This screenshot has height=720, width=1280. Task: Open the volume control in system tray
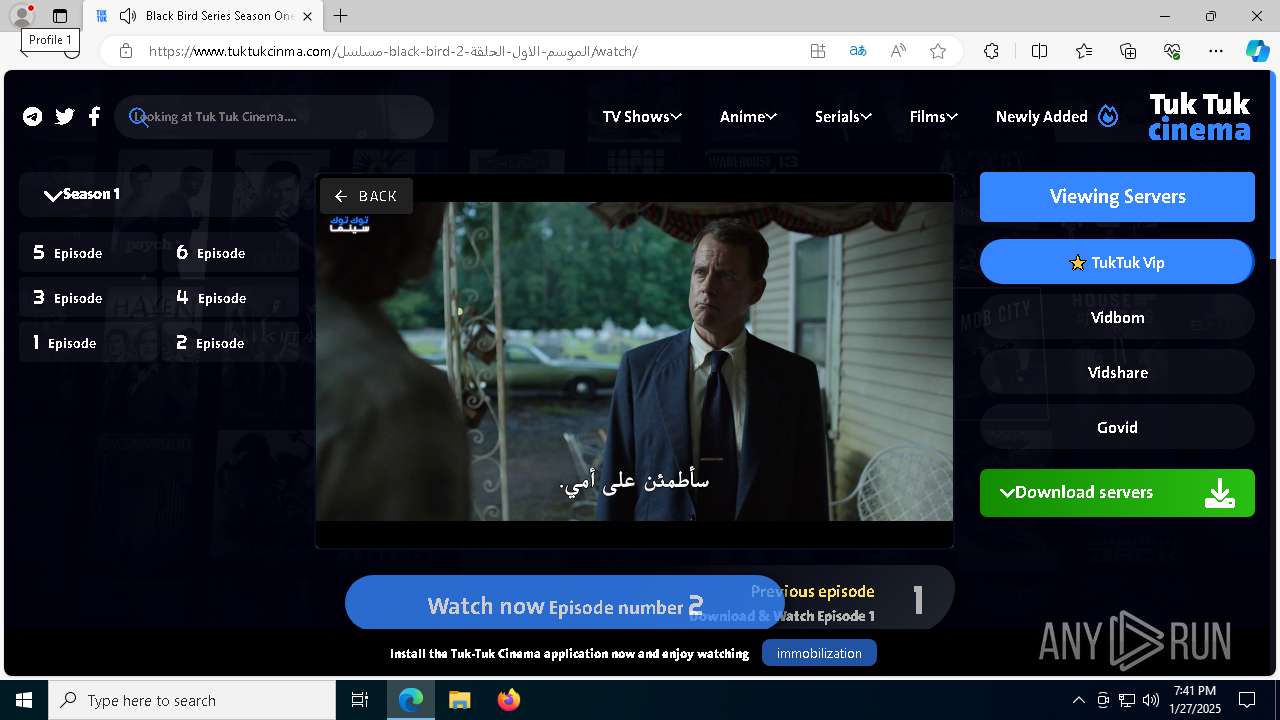[x=1150, y=700]
